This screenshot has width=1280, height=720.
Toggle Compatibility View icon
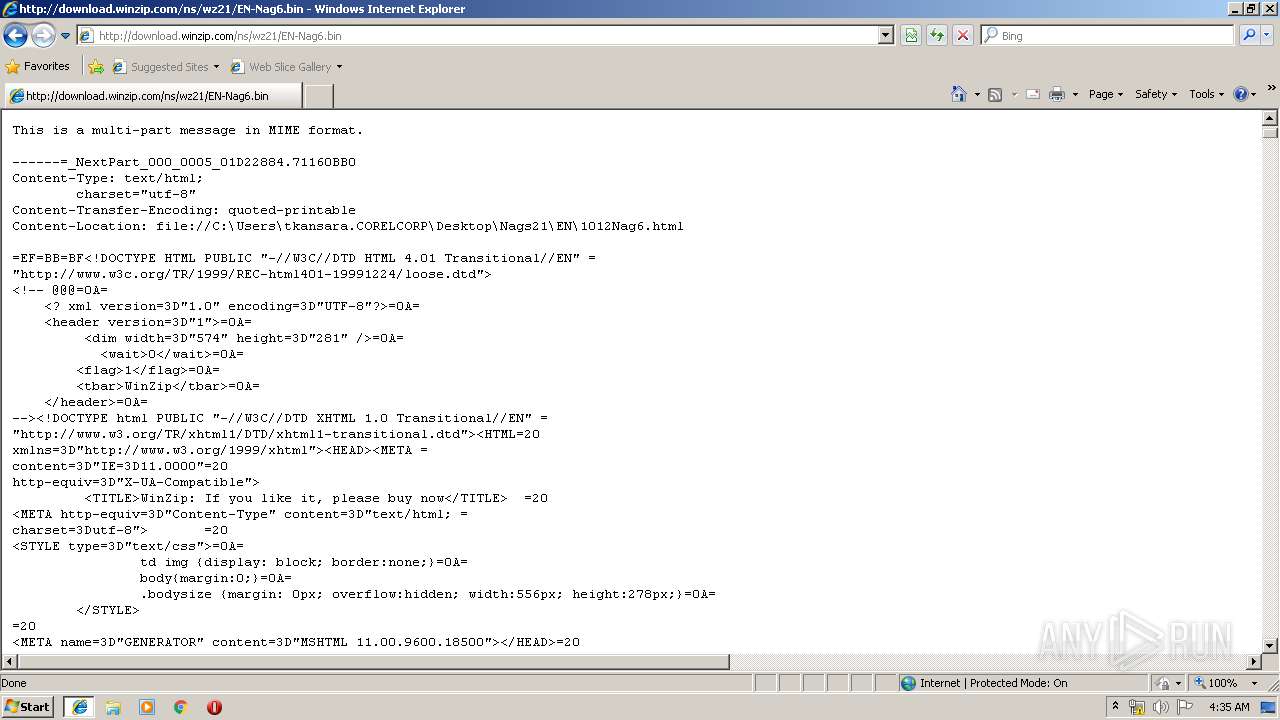tap(911, 35)
